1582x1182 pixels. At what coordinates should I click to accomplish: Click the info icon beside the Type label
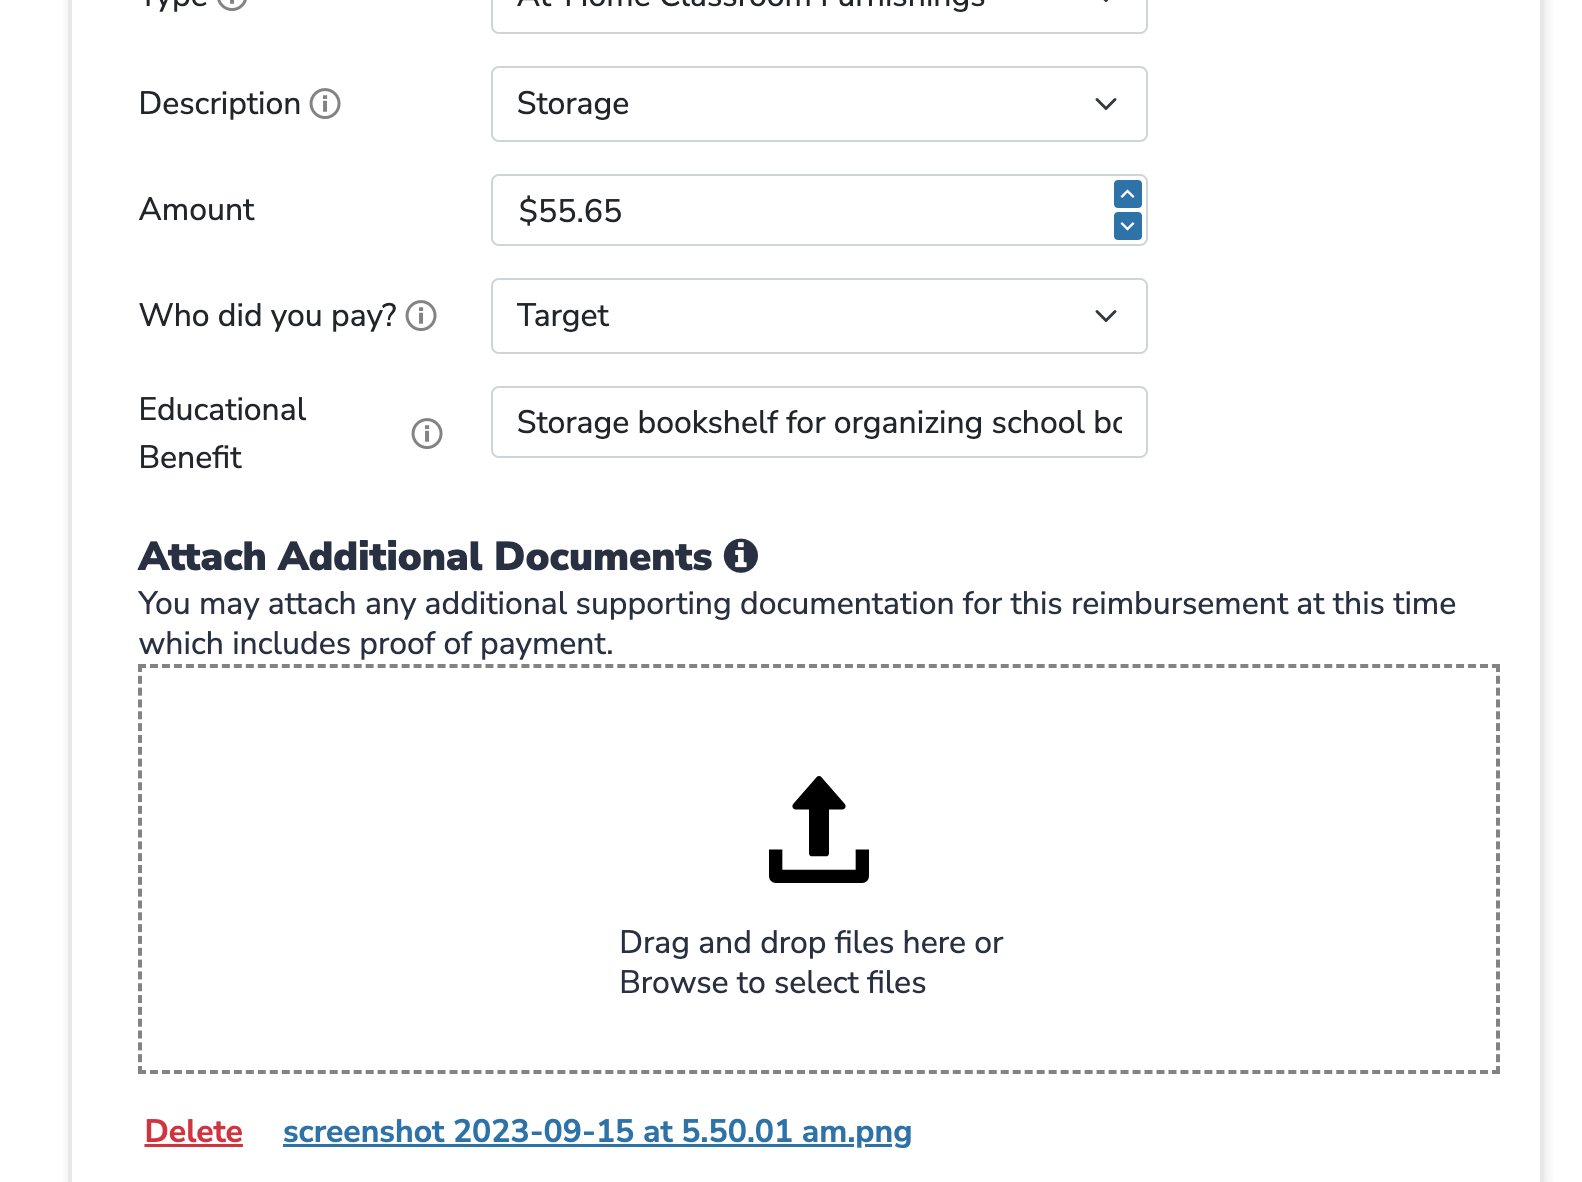[232, 3]
